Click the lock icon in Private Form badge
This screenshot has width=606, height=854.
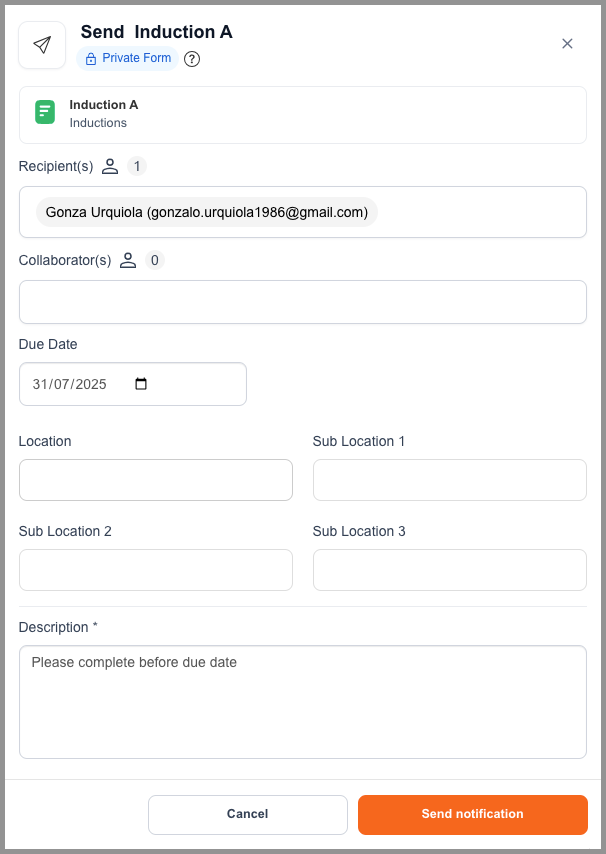pos(91,59)
